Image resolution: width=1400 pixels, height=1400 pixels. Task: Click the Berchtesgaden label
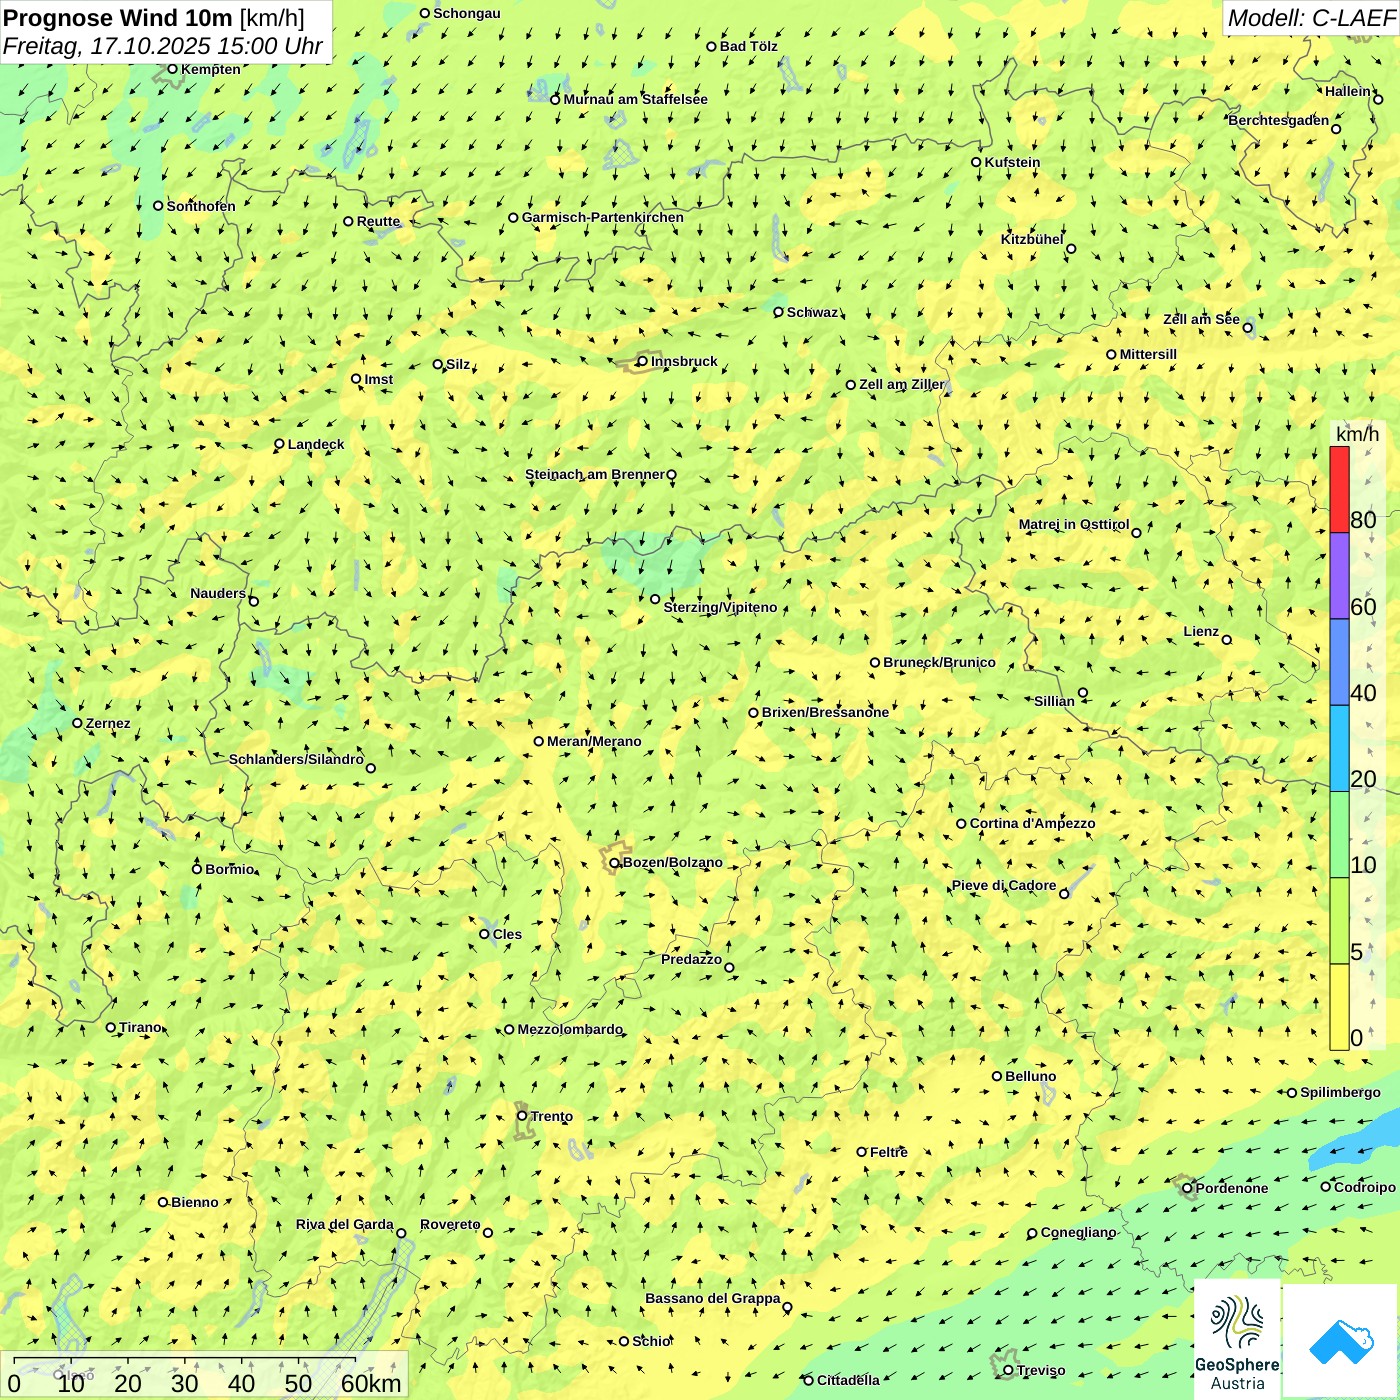[x=1279, y=120]
